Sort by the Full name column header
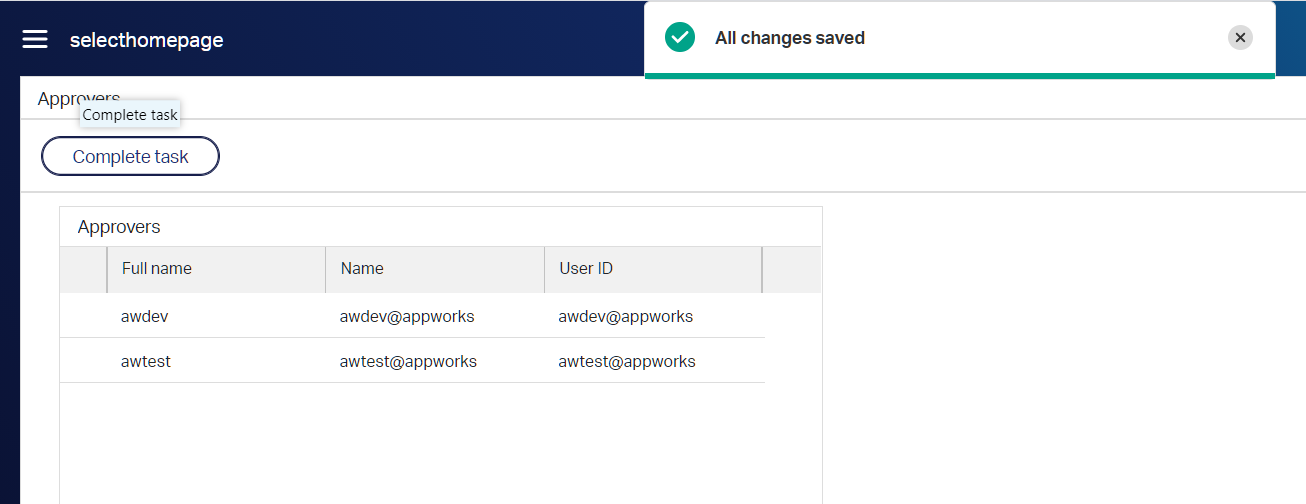 coord(157,269)
